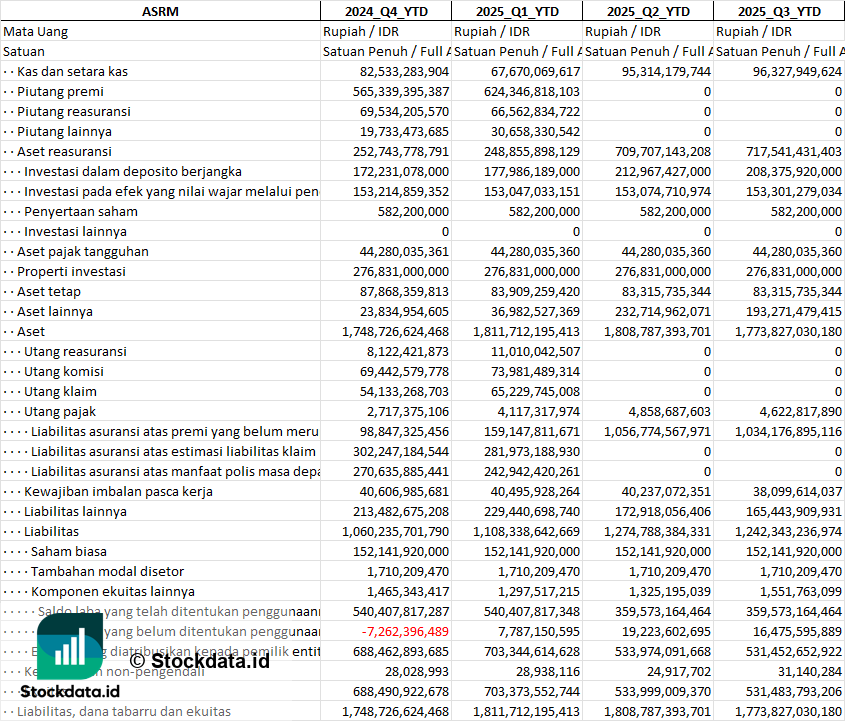Select the Aset 2024_Q4 value 1,748,726,624,468
Viewport: 845px width, 721px height.
(395, 331)
